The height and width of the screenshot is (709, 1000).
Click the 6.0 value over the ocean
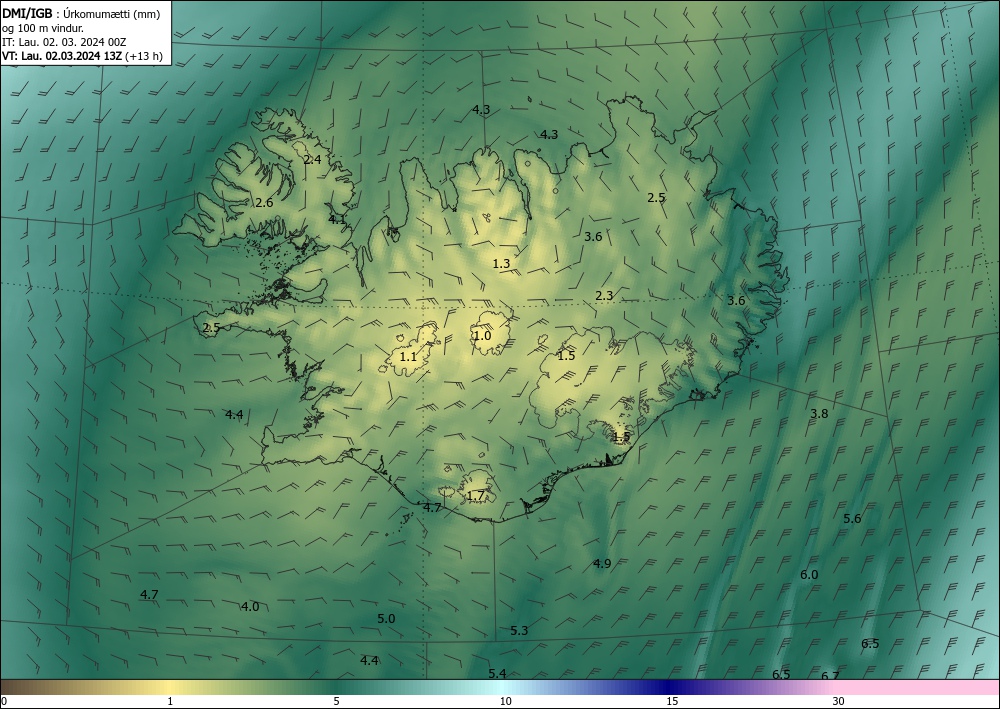809,575
